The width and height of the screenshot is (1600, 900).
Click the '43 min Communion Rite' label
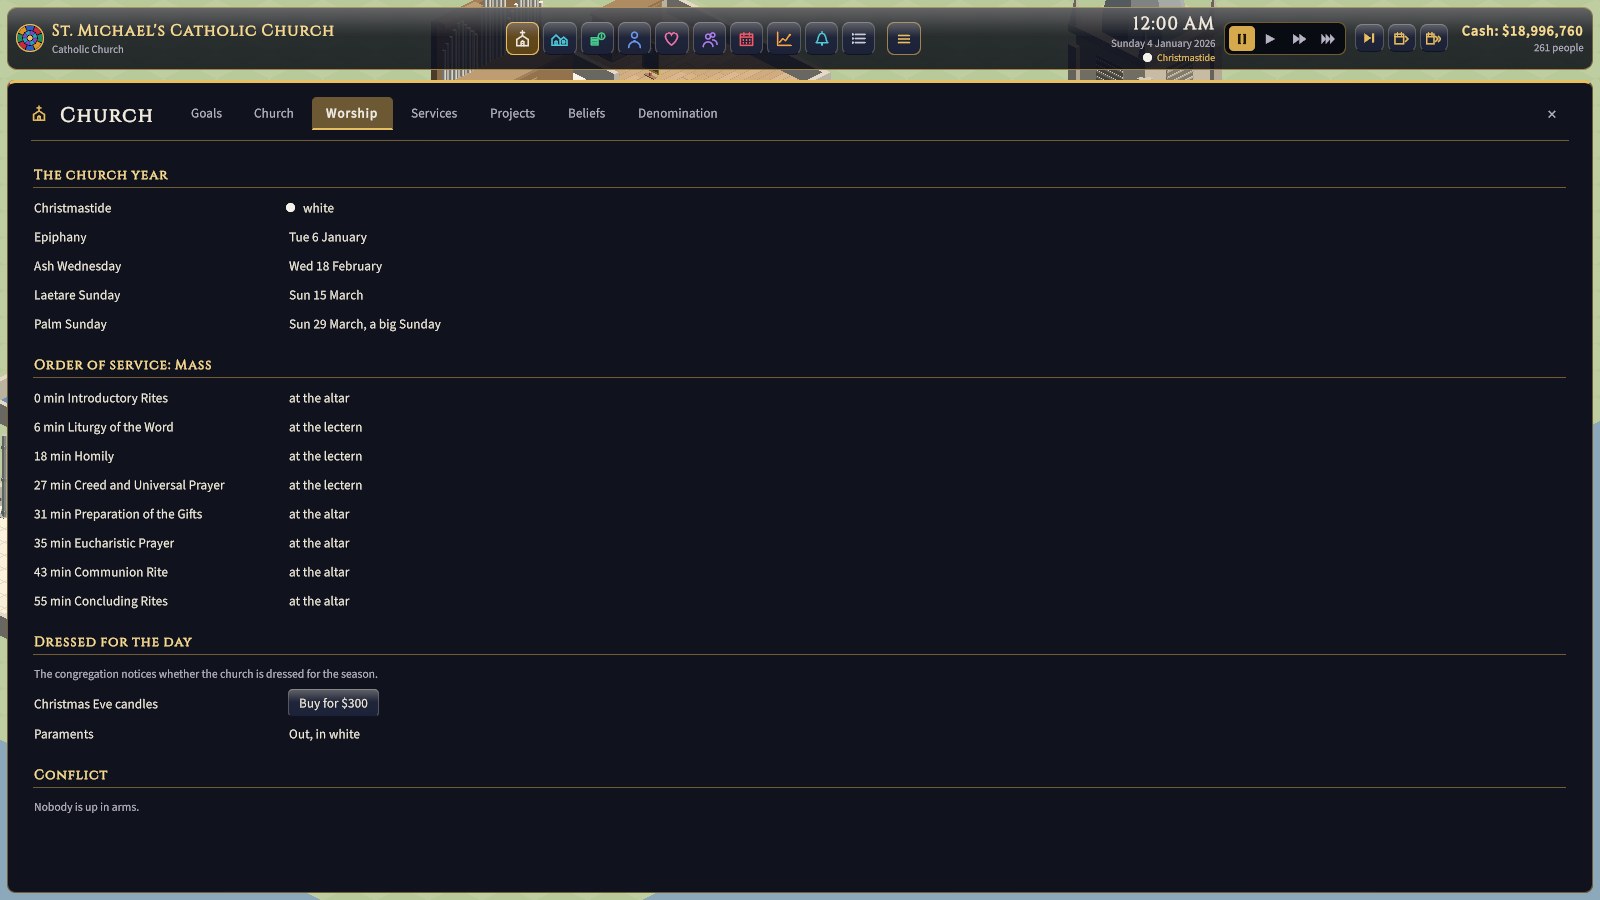[x=101, y=572]
